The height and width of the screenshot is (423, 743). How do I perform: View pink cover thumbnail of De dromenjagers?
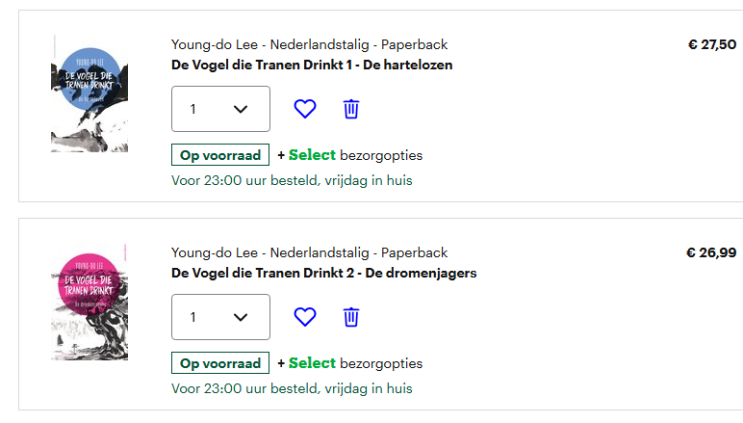point(89,301)
